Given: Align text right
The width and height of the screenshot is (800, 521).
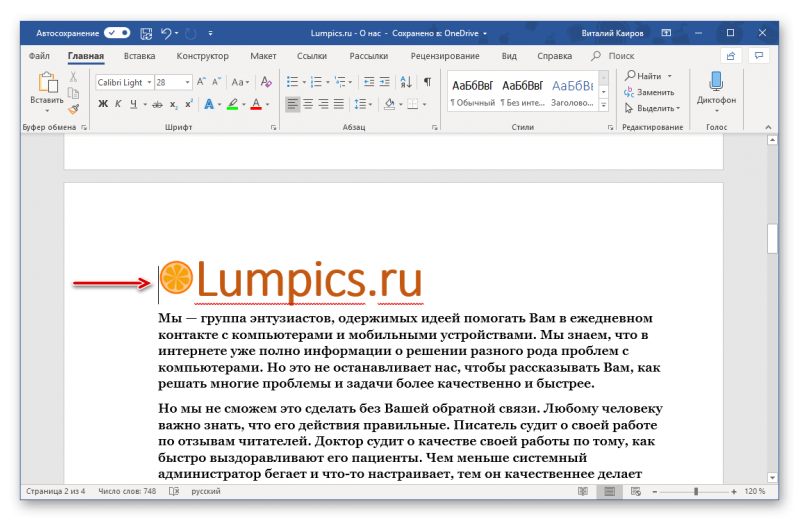Looking at the screenshot, I should (x=323, y=104).
